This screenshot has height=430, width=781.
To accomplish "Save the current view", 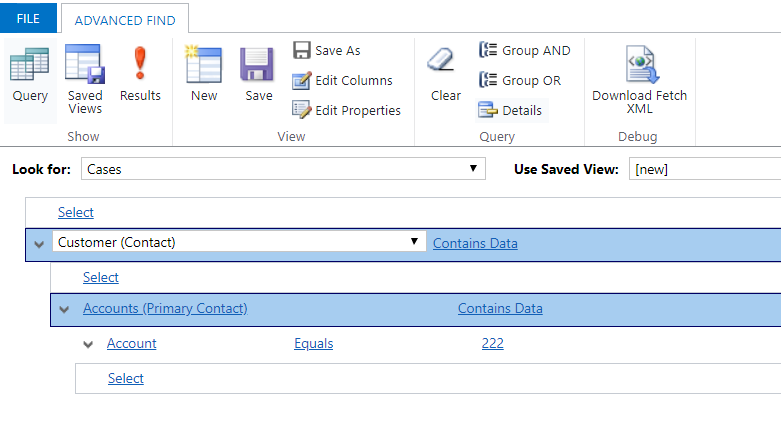I will pyautogui.click(x=258, y=75).
